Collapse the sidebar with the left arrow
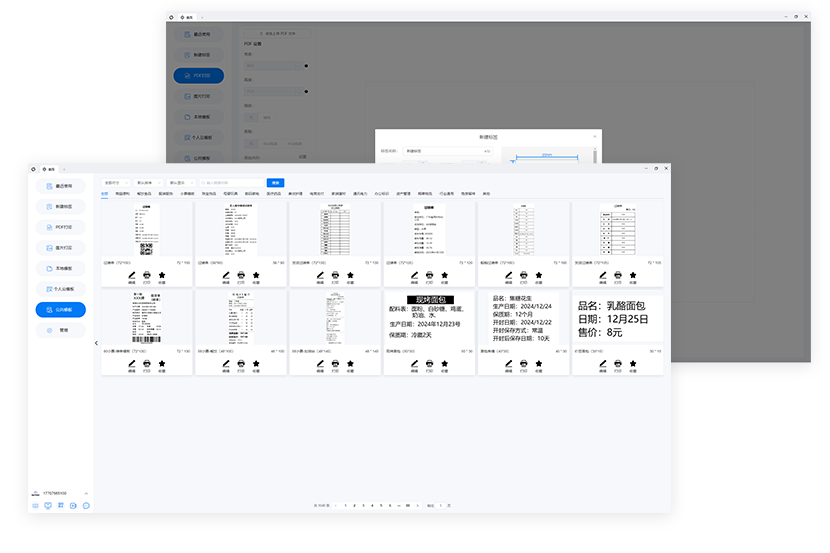The height and width of the screenshot is (553, 830). [x=96, y=343]
